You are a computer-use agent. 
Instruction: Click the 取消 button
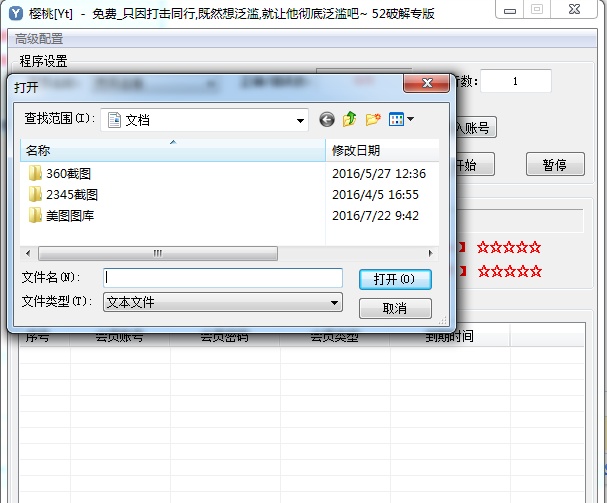point(395,309)
